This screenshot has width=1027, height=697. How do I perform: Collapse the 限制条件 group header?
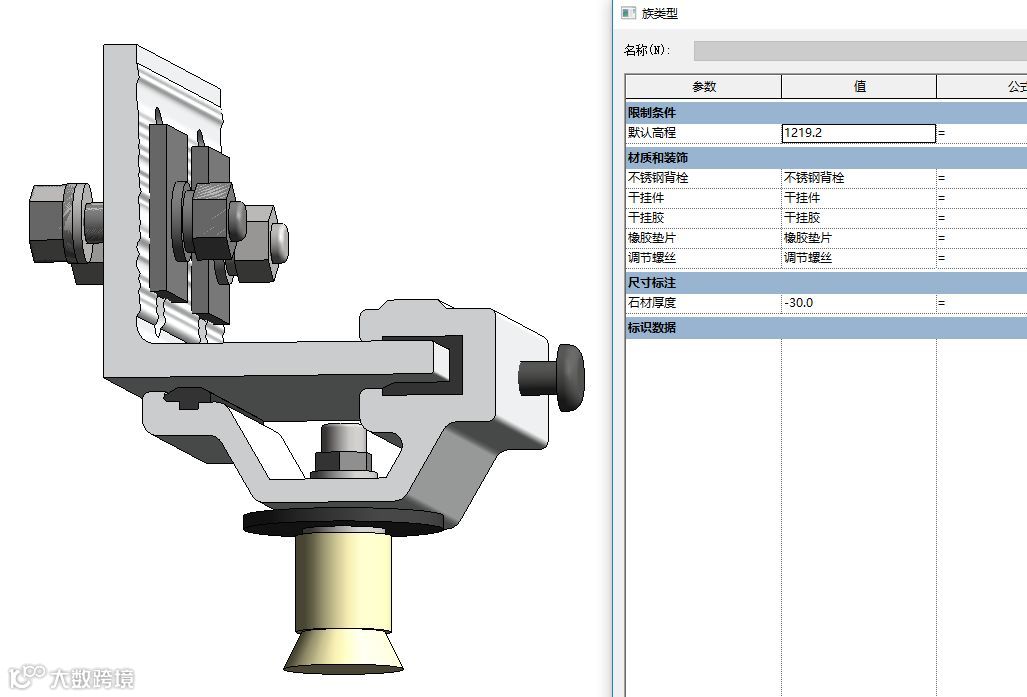click(x=826, y=113)
